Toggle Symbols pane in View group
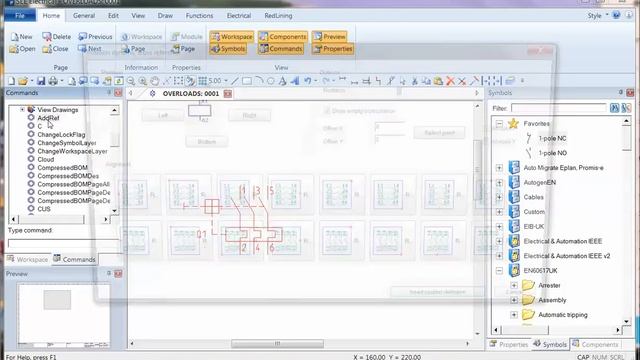This screenshot has width=640, height=360. (x=228, y=49)
